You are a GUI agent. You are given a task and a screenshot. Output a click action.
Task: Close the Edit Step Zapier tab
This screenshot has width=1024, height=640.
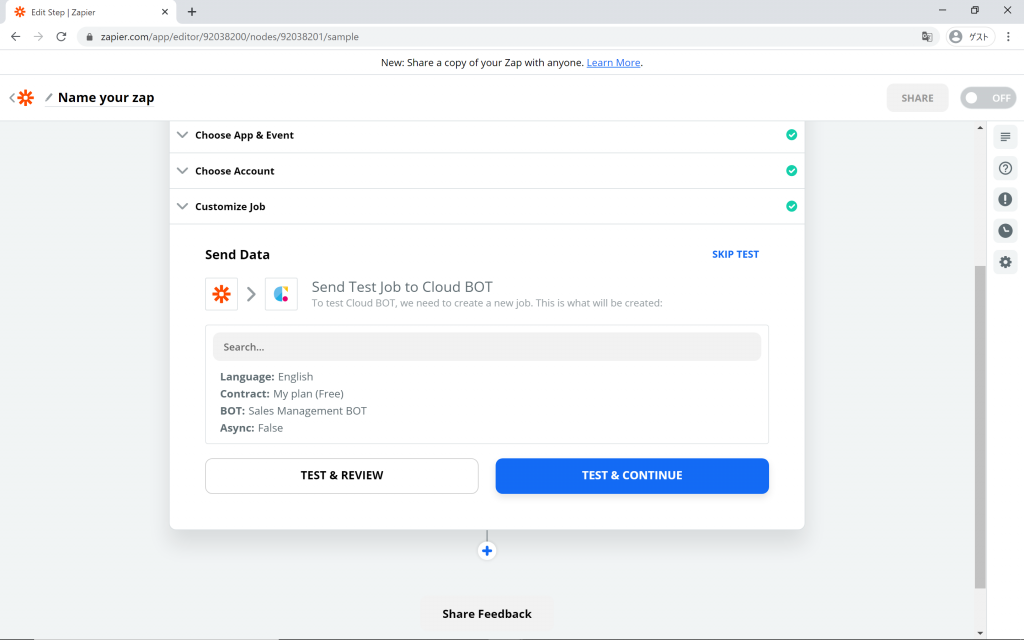click(165, 12)
